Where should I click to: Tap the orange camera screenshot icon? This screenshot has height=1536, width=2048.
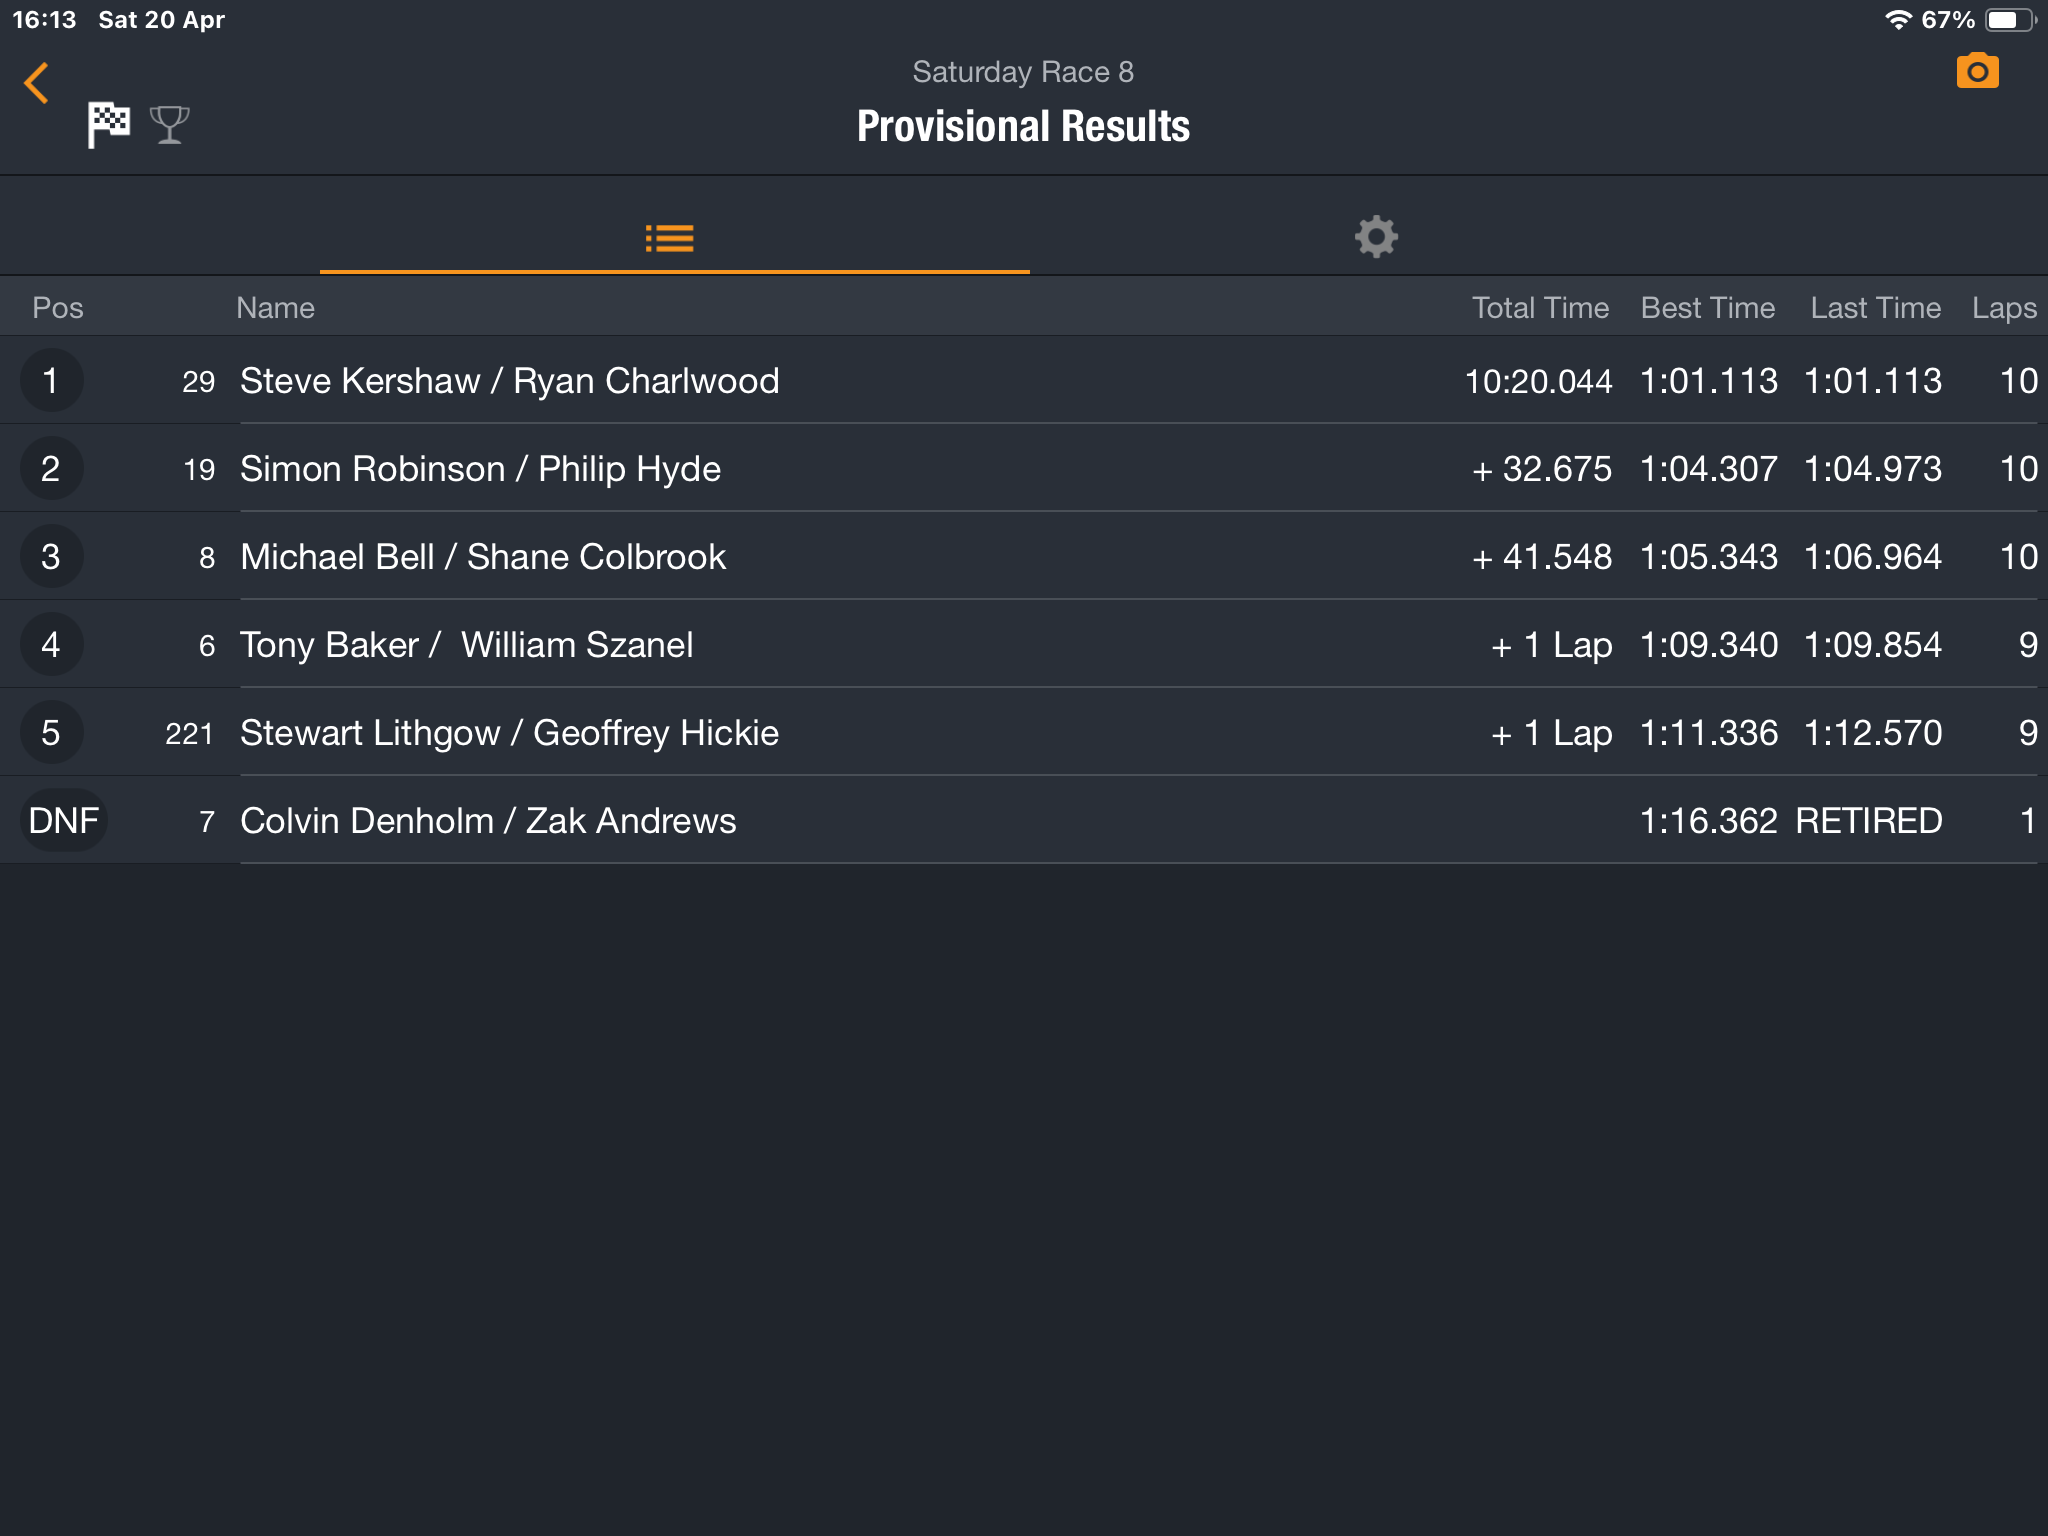[1977, 72]
